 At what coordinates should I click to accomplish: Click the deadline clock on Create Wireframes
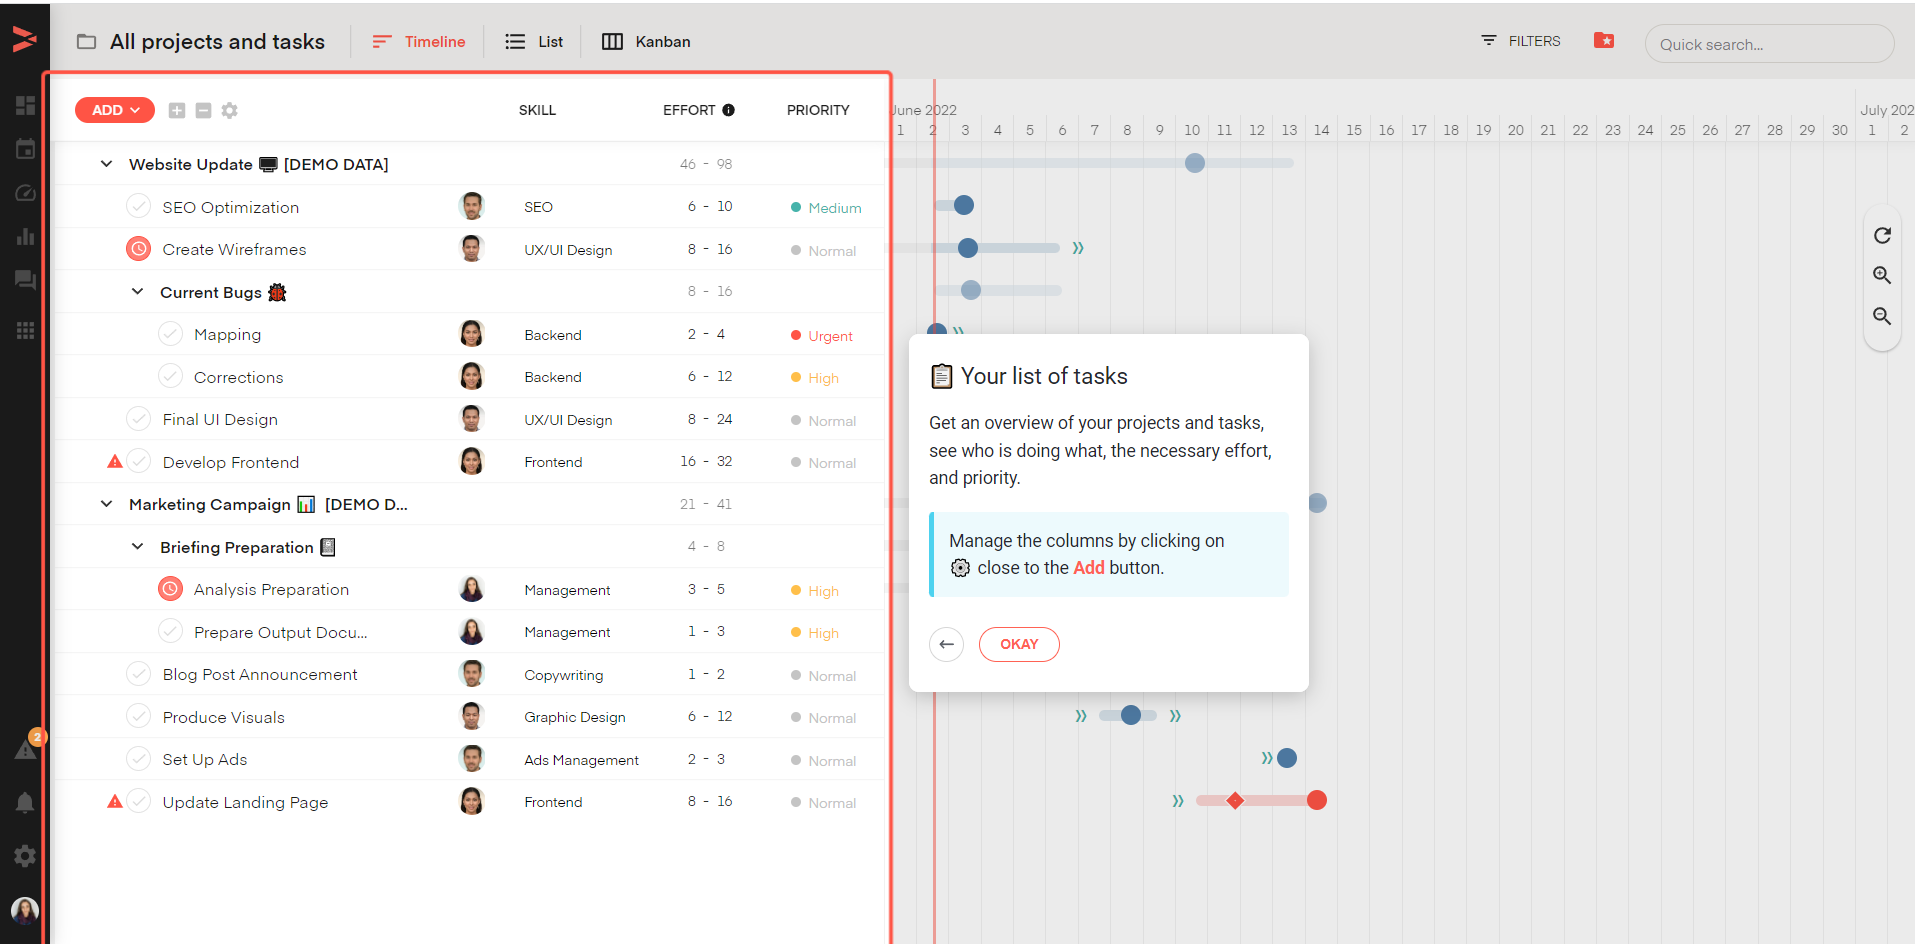138,248
